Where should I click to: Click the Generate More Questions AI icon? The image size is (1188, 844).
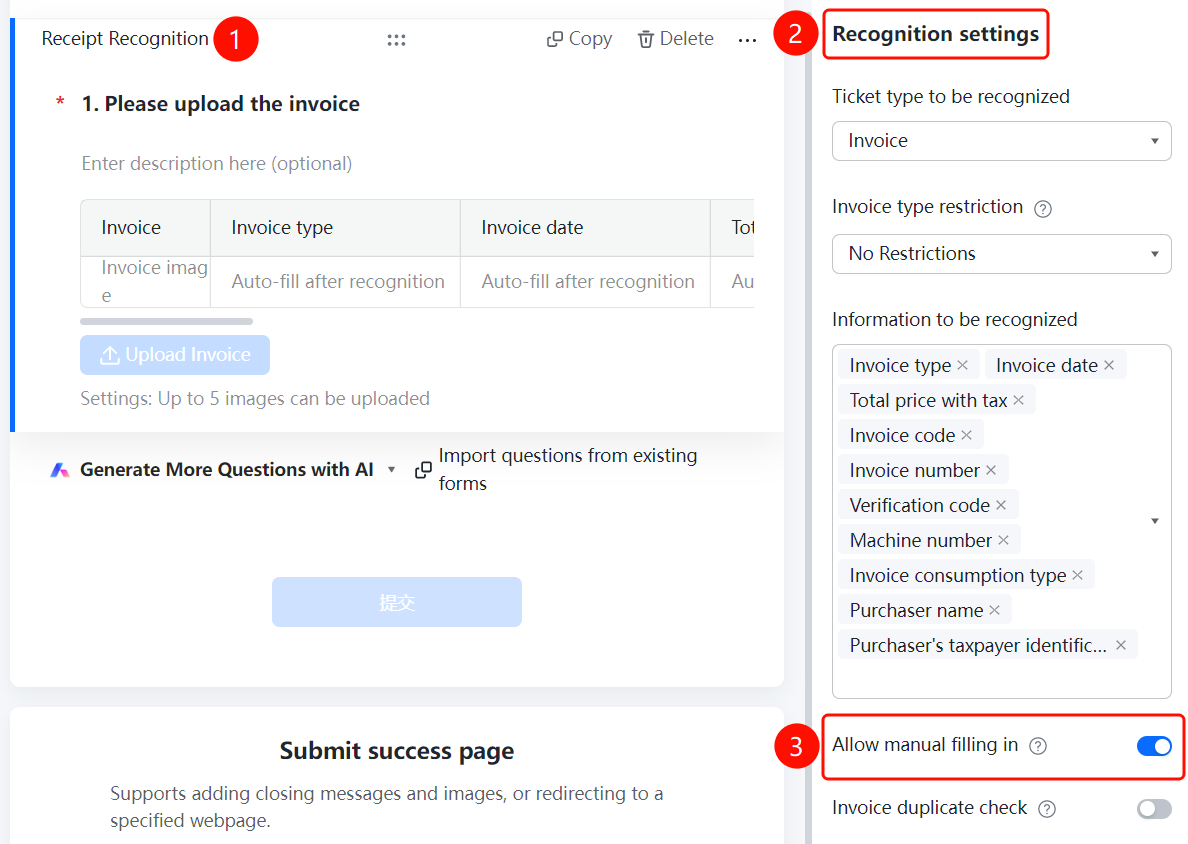(60, 470)
